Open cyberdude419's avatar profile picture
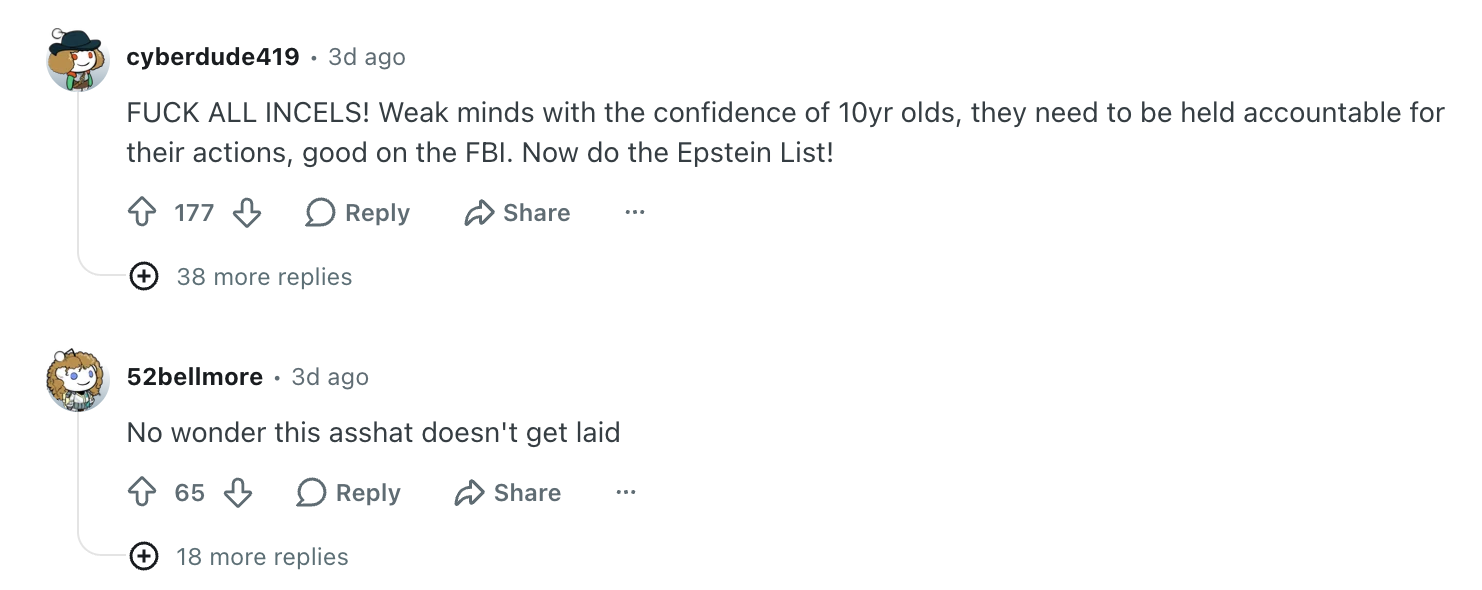Screen dimensions: 1482x590 coord(77,60)
